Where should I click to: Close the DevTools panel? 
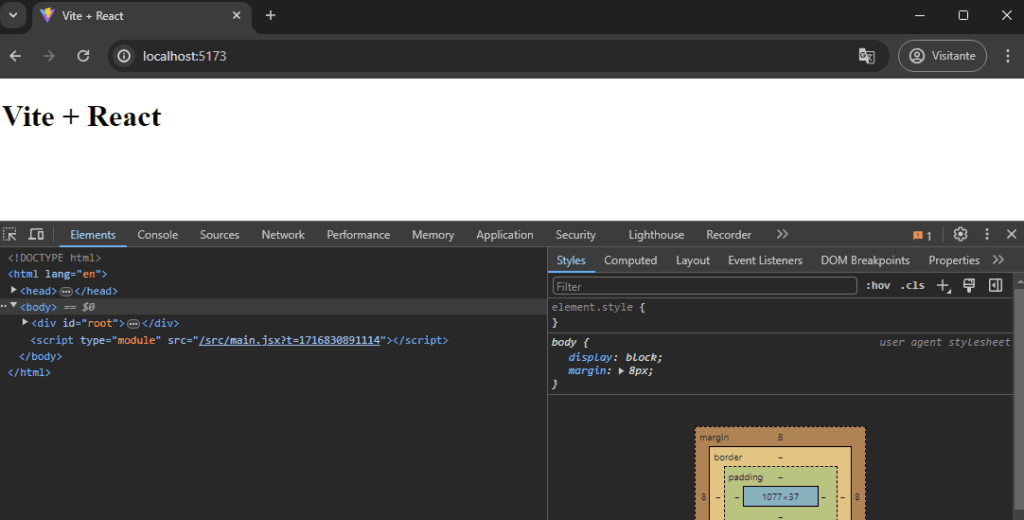point(1012,234)
